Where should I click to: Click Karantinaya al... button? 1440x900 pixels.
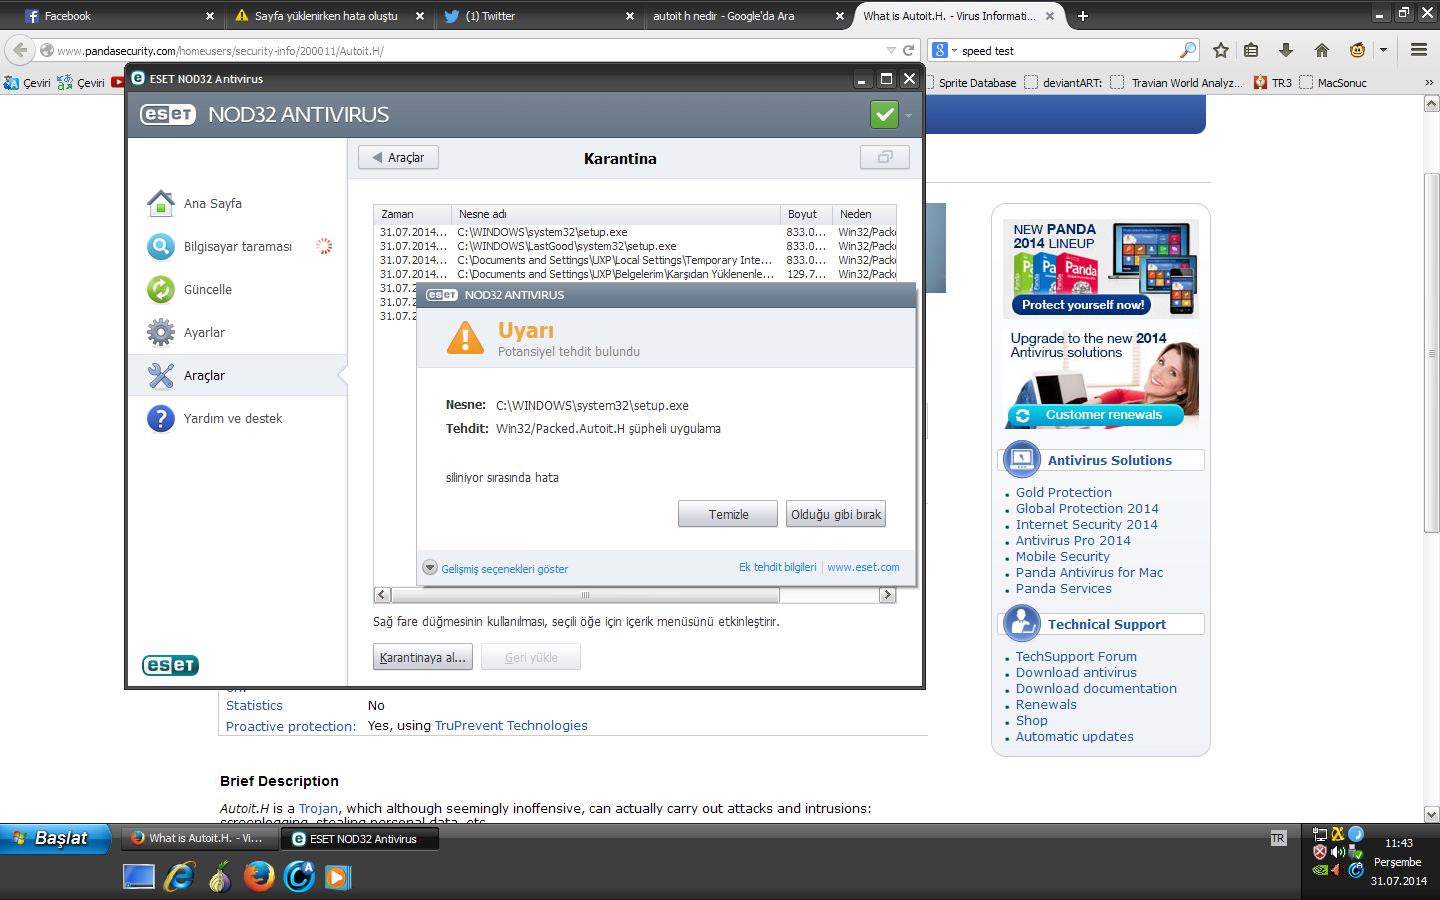click(x=422, y=657)
